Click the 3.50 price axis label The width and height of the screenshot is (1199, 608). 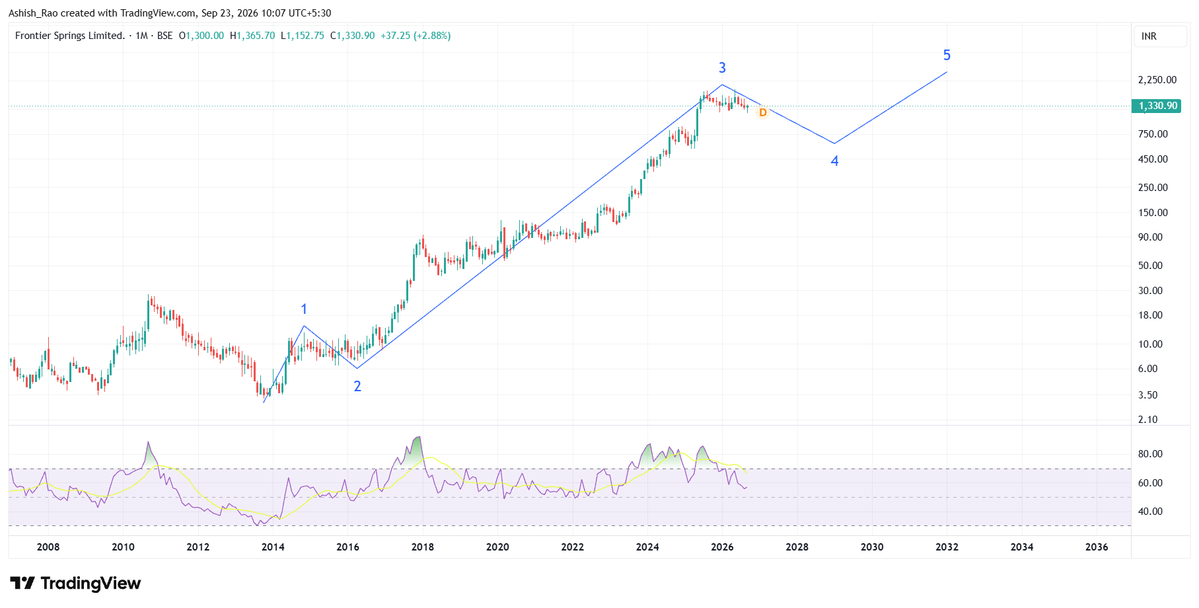click(x=1149, y=395)
